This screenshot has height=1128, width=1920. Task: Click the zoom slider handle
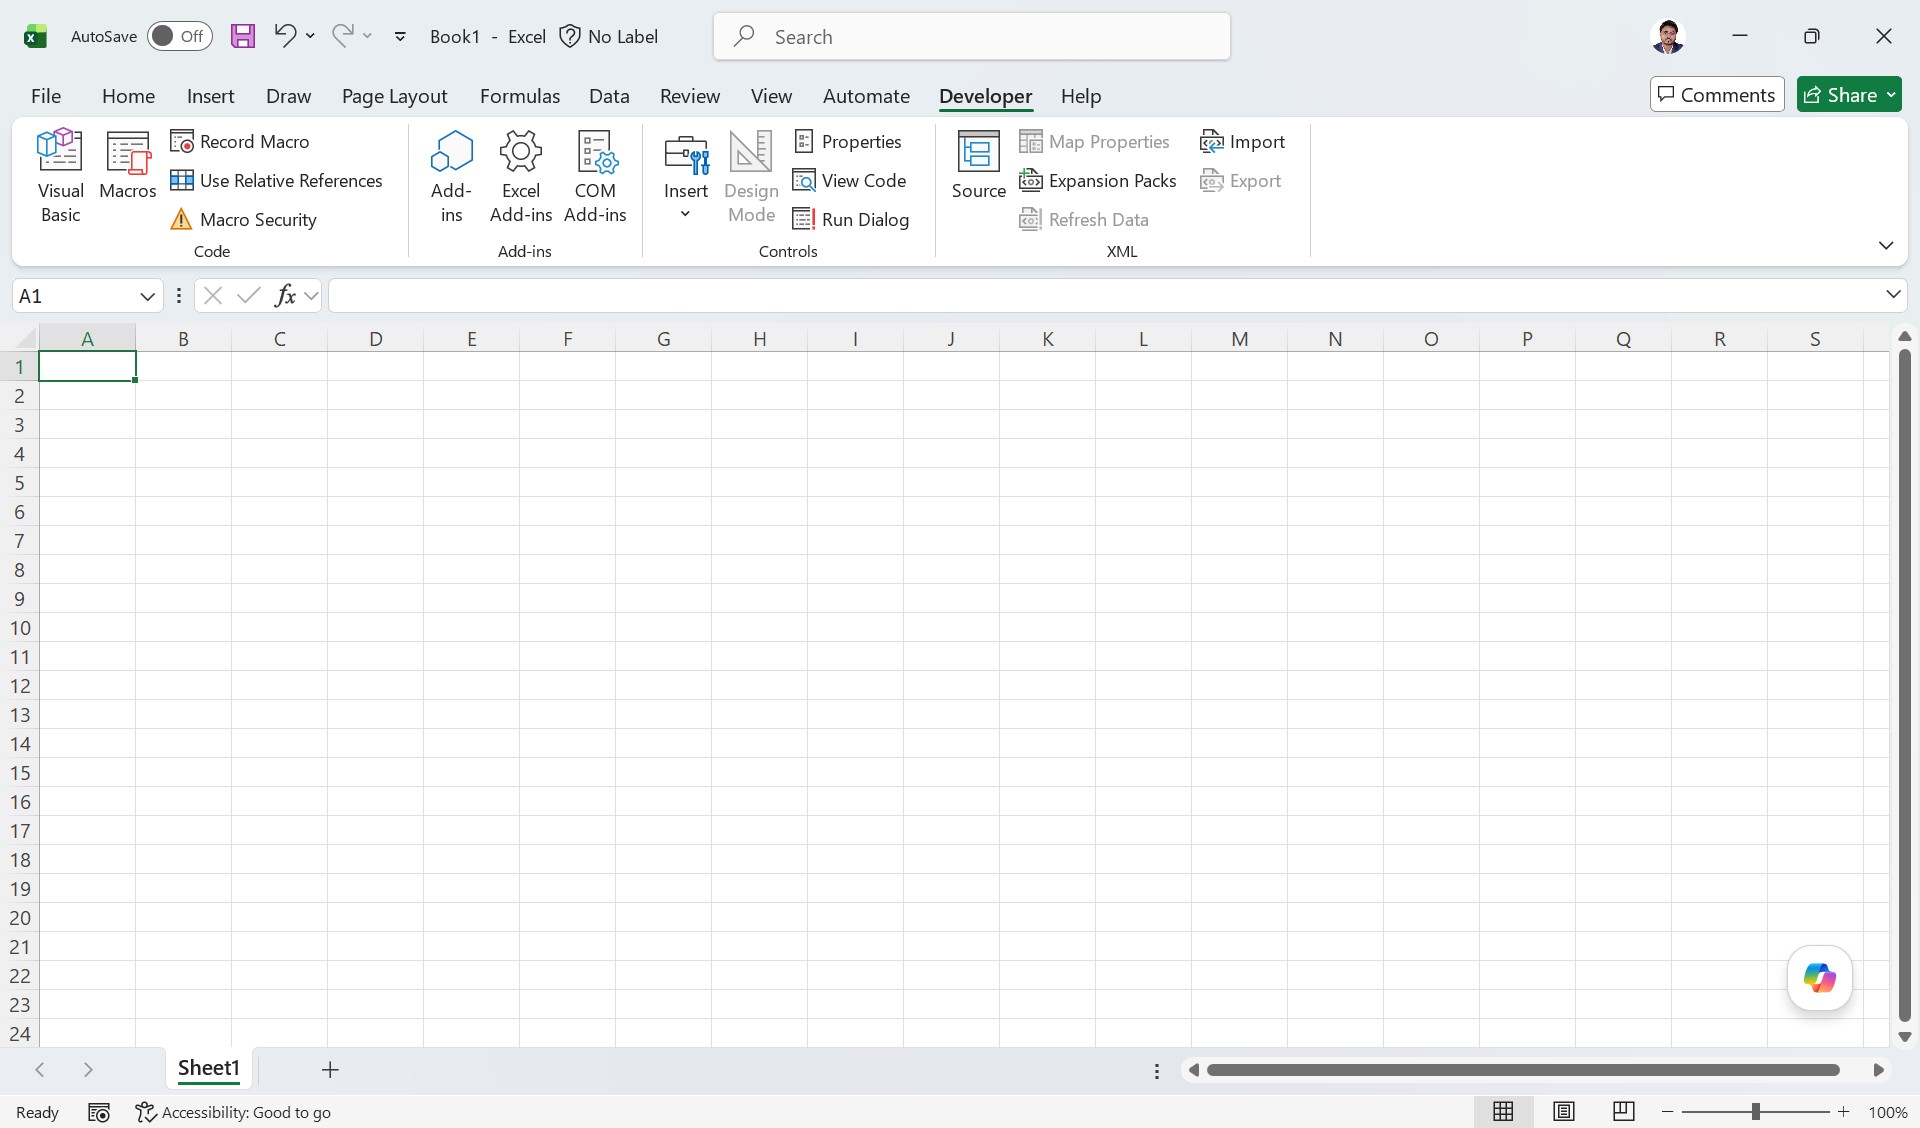pos(1755,1112)
